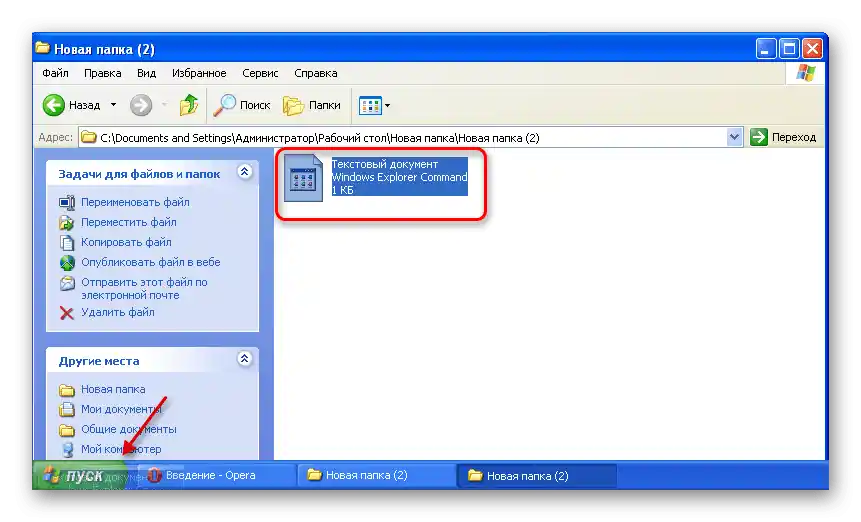Toggle the Папки folders pane button
861x522 pixels.
(312, 105)
